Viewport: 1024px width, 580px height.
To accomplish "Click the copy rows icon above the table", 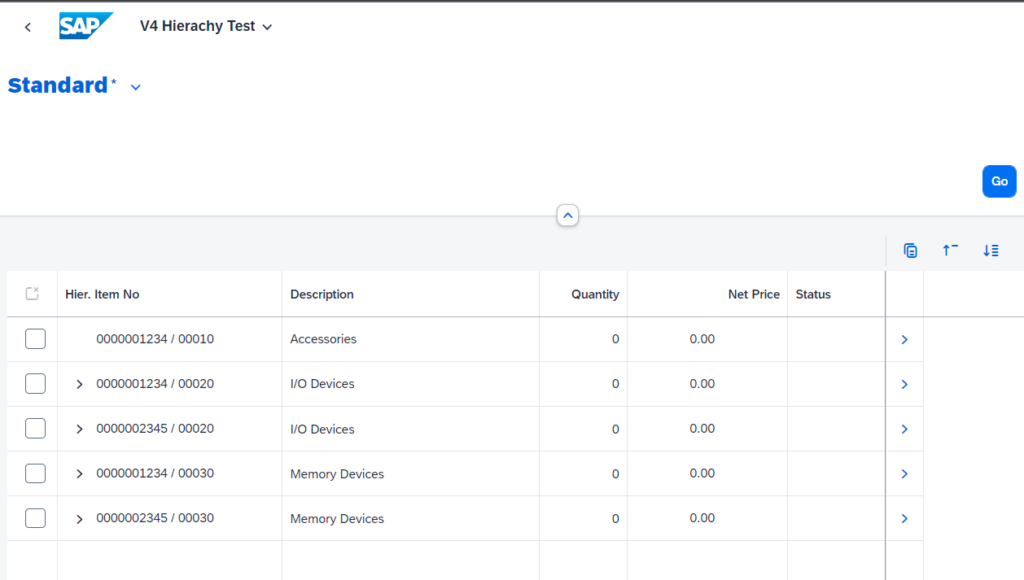I will (910, 251).
